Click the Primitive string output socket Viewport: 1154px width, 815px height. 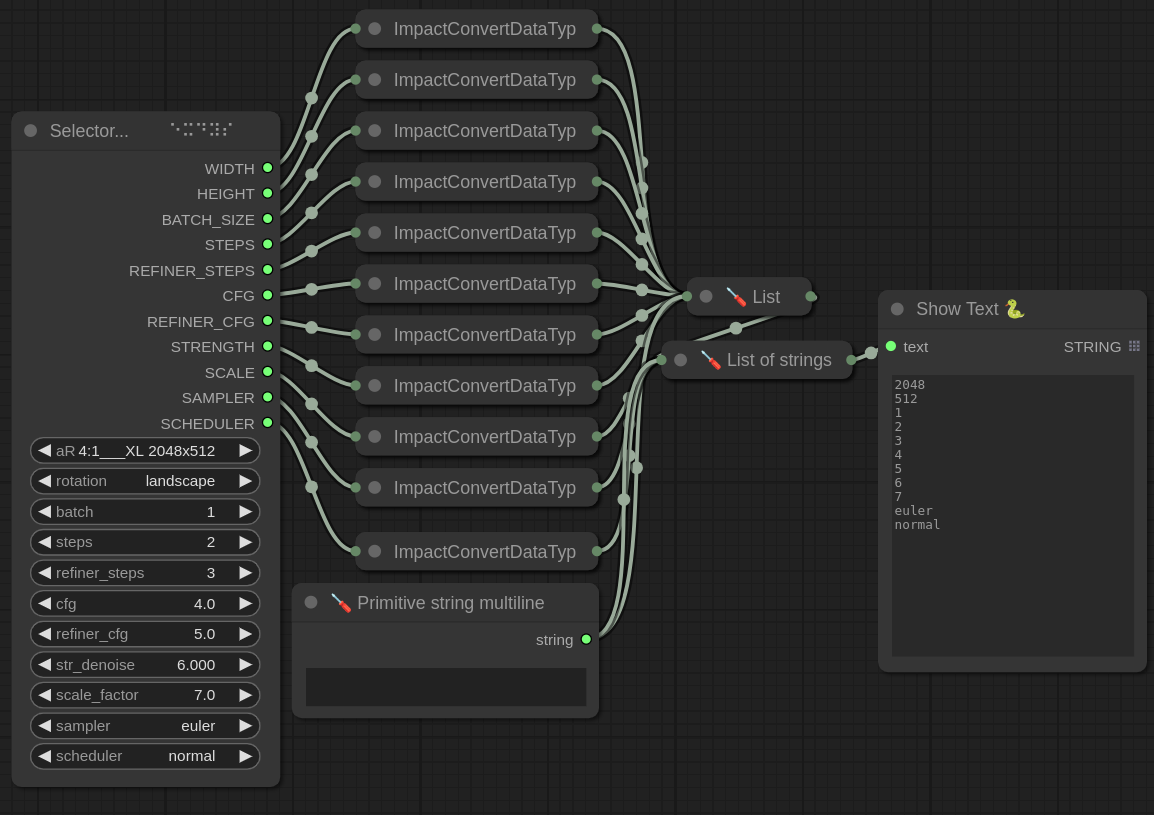586,639
